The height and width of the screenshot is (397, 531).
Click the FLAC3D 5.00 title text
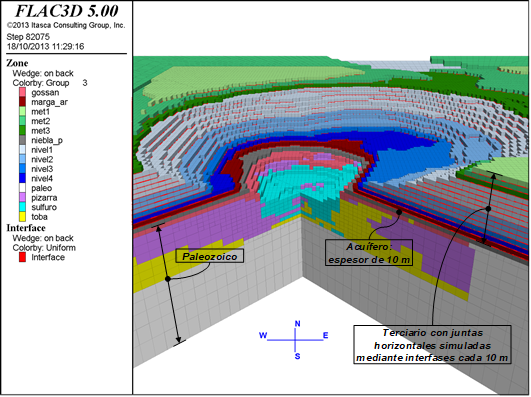[67, 11]
